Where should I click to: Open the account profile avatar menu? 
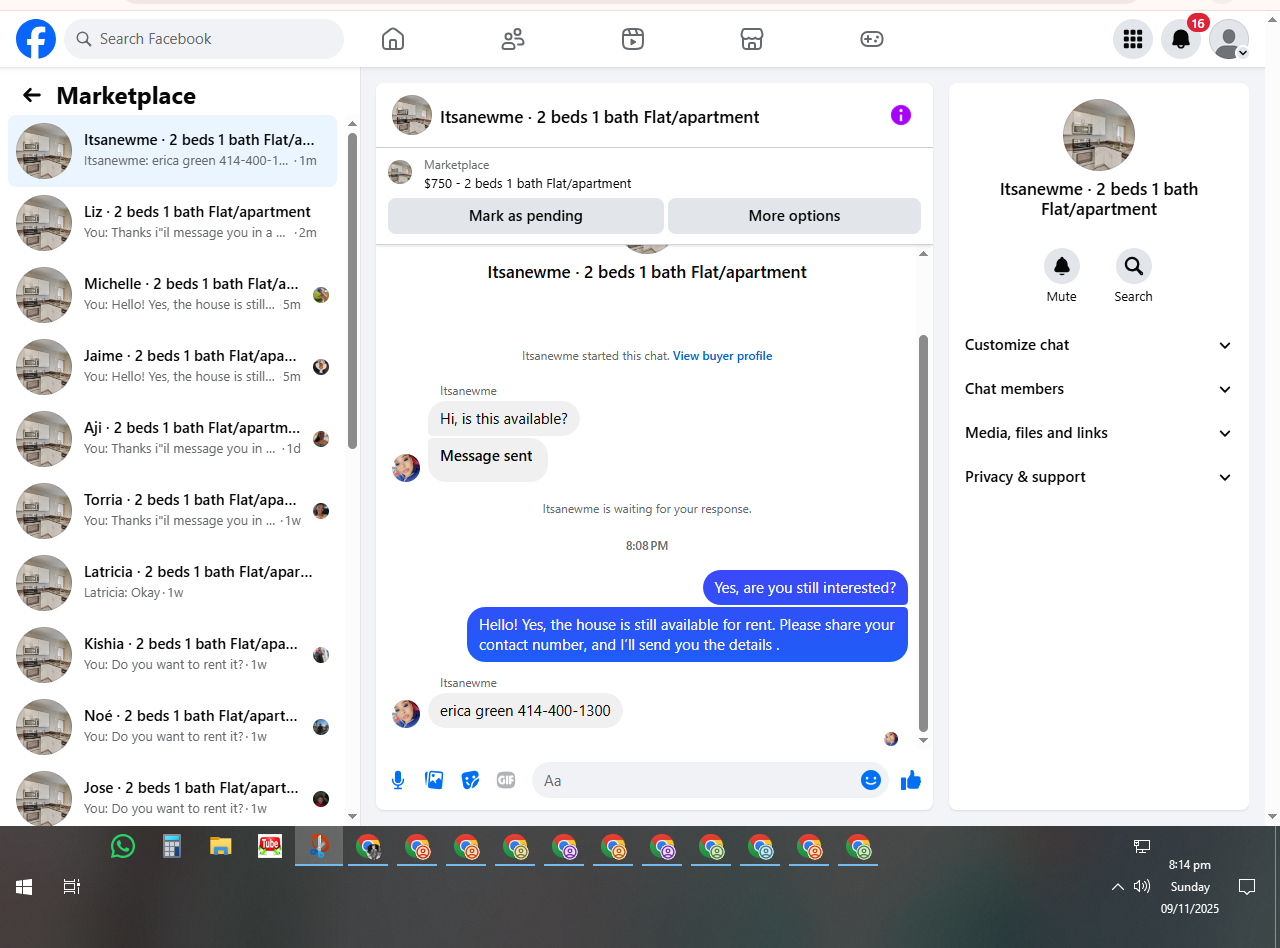tap(1229, 39)
